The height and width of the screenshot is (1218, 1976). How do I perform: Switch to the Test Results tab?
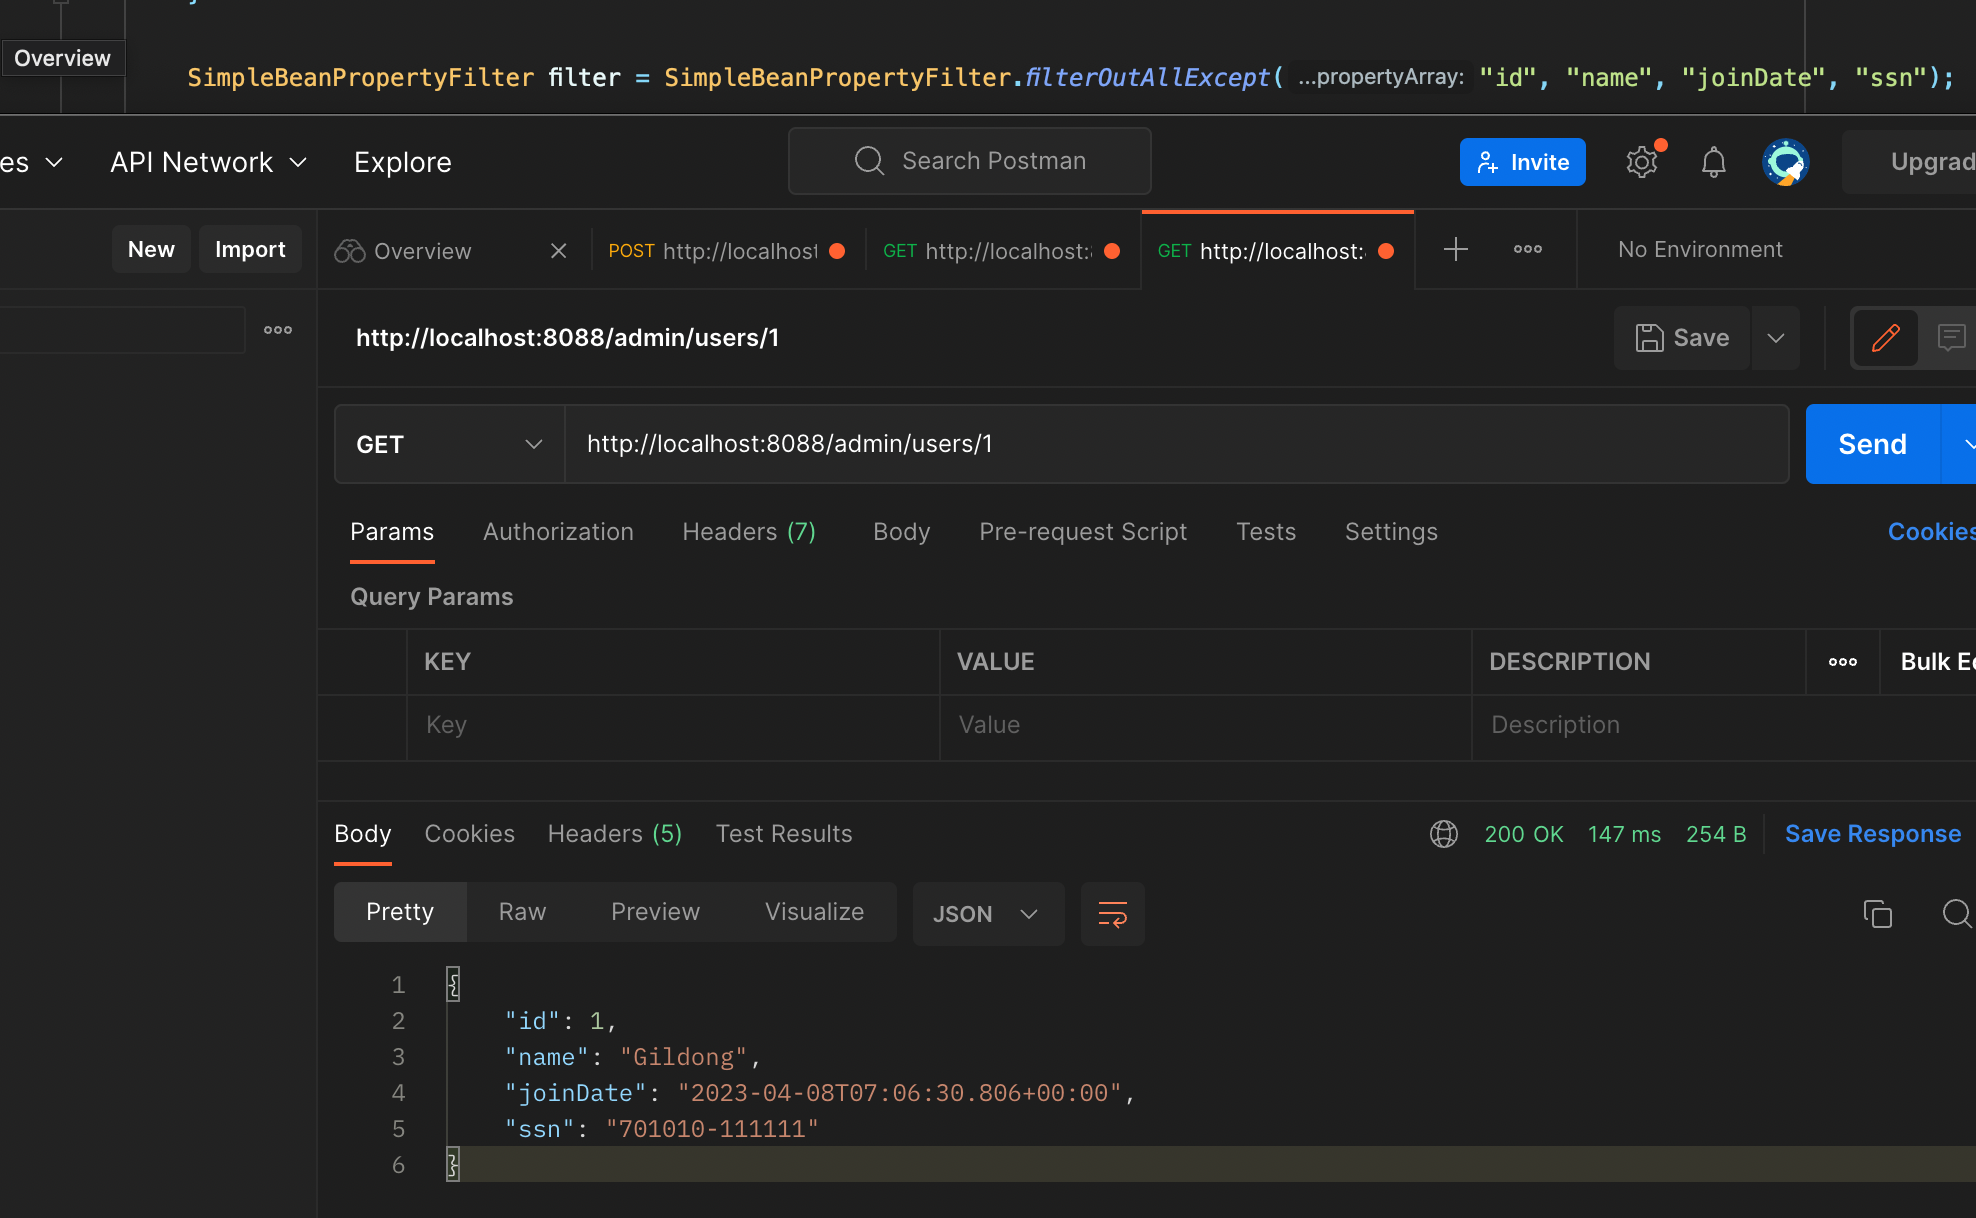click(783, 833)
